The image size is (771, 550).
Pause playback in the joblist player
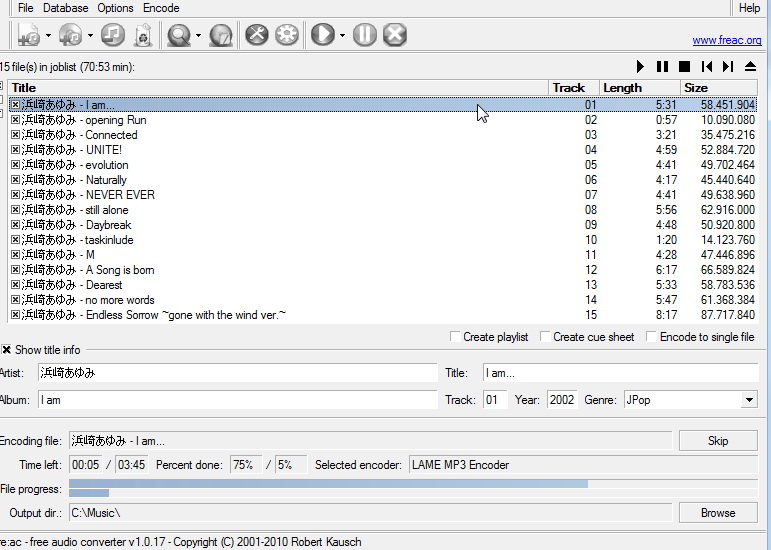tap(662, 66)
